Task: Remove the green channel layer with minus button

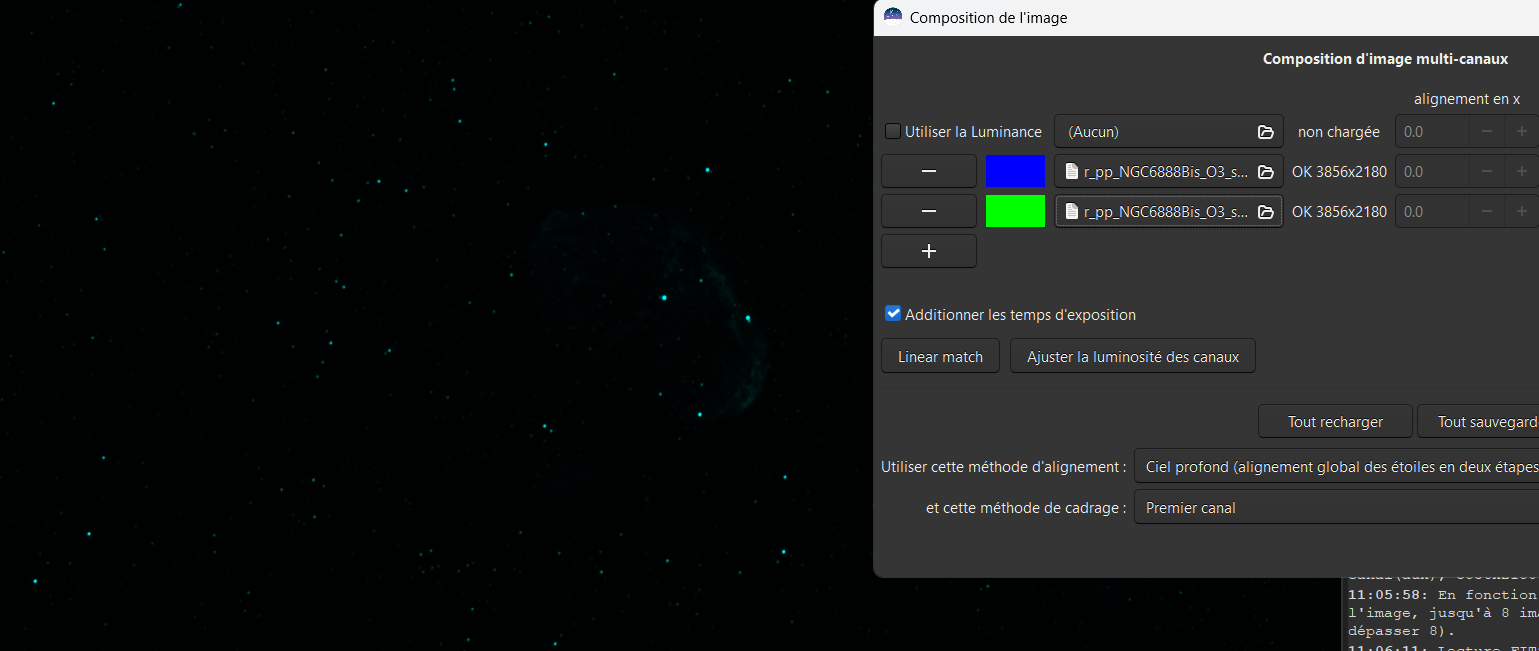Action: [928, 212]
